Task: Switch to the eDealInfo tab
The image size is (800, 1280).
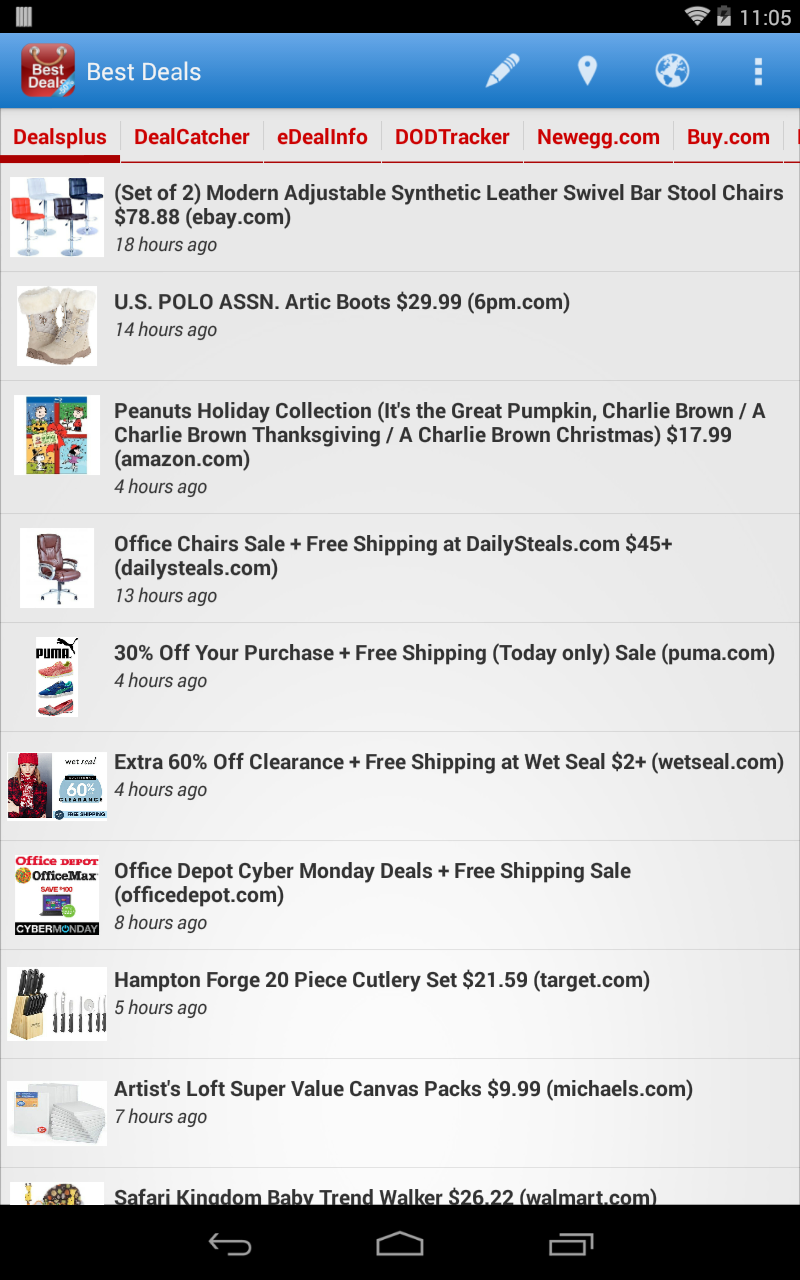Action: [322, 137]
